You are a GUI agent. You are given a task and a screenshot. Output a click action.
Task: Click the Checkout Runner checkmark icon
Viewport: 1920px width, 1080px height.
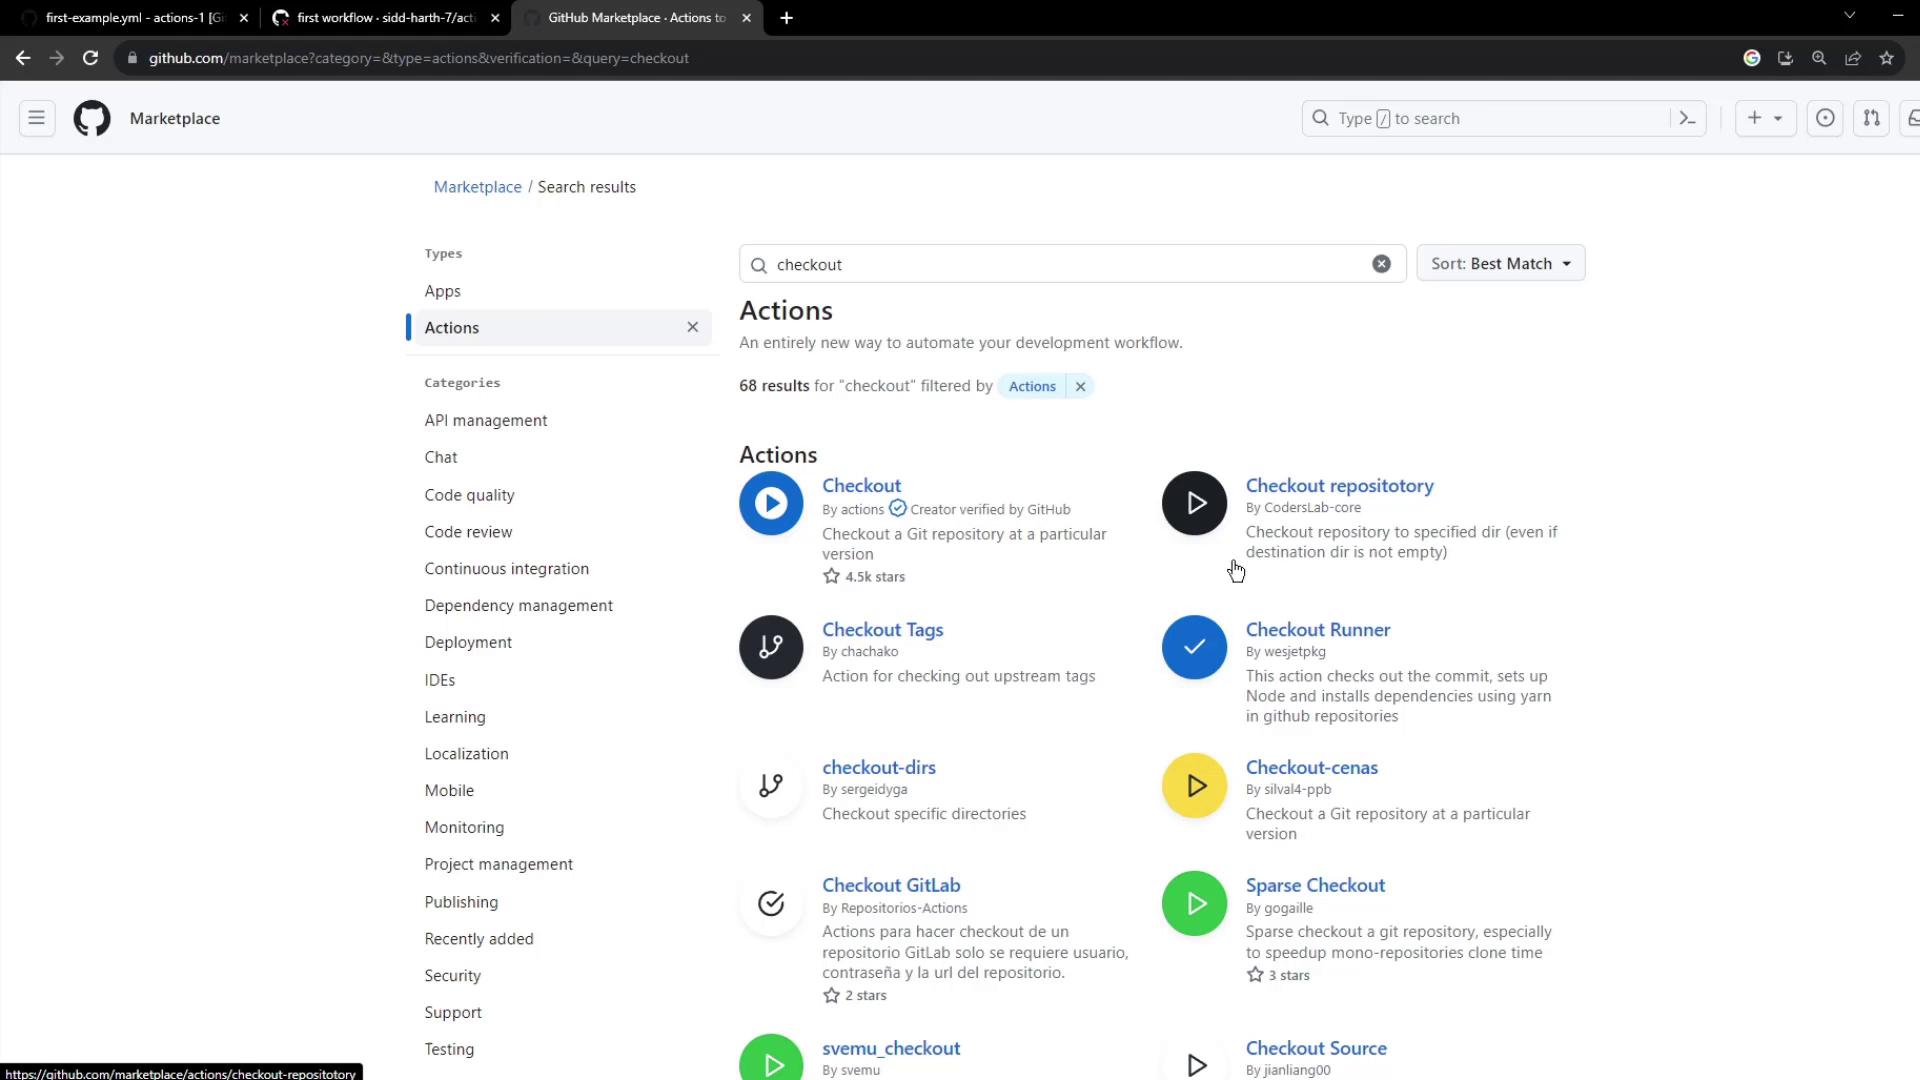click(1194, 647)
